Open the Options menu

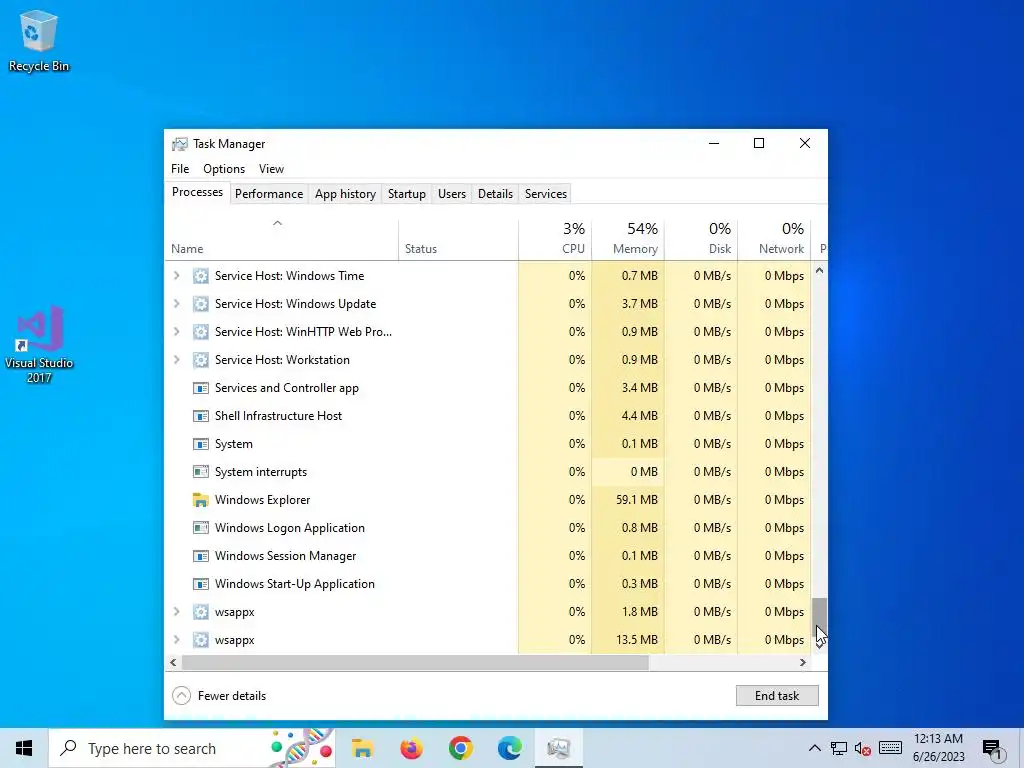coord(224,168)
